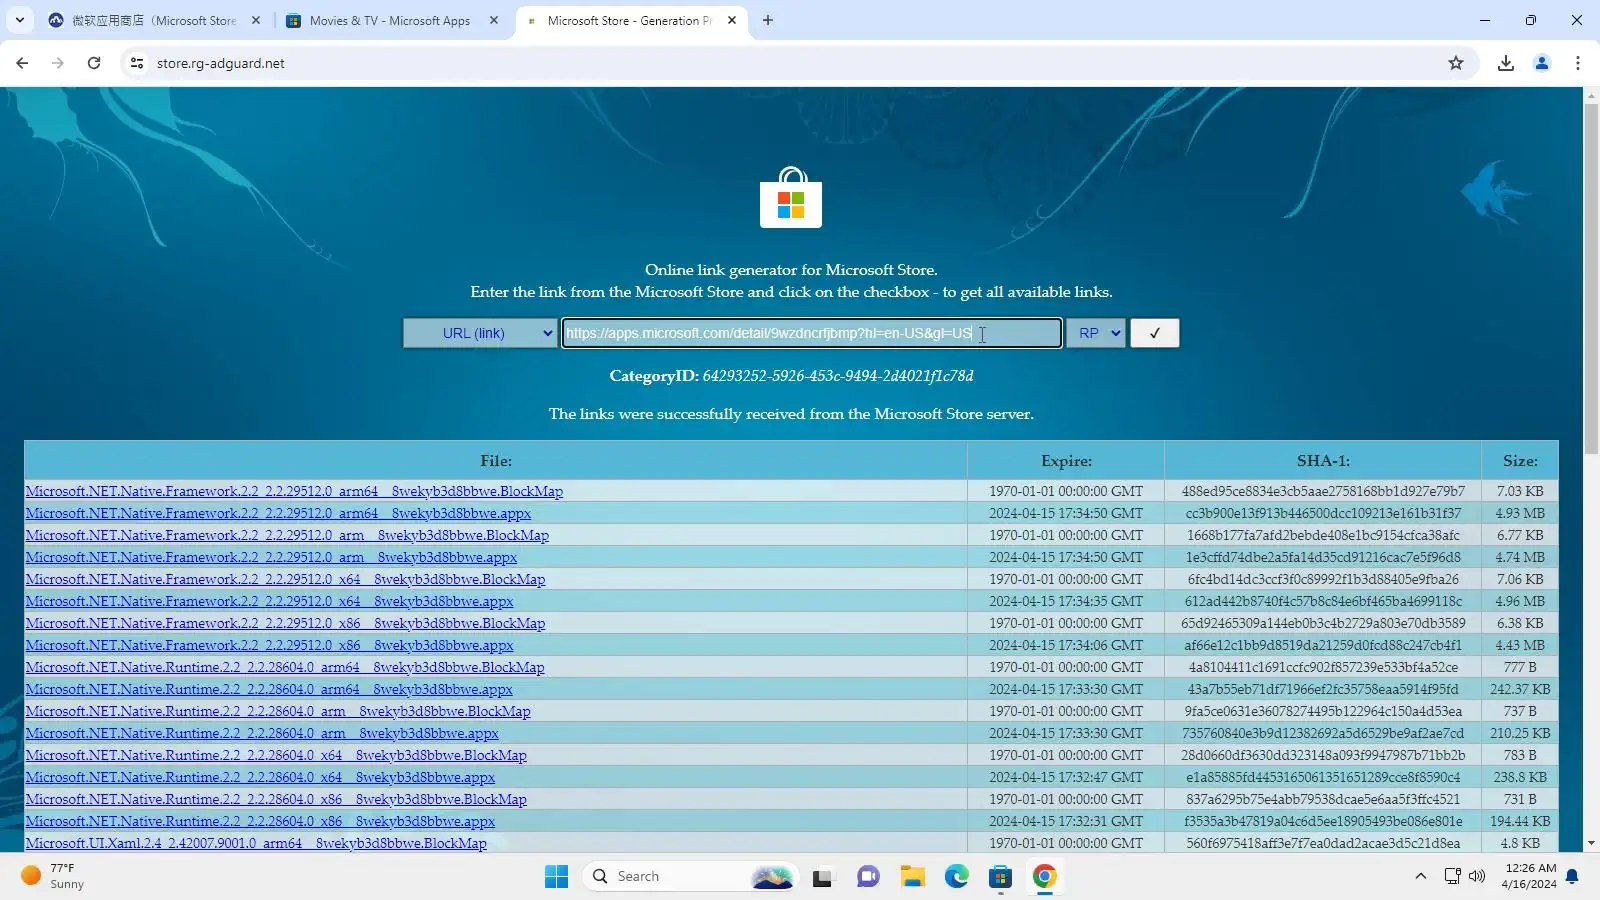Open the Chrome downloads panel

[x=1506, y=63]
